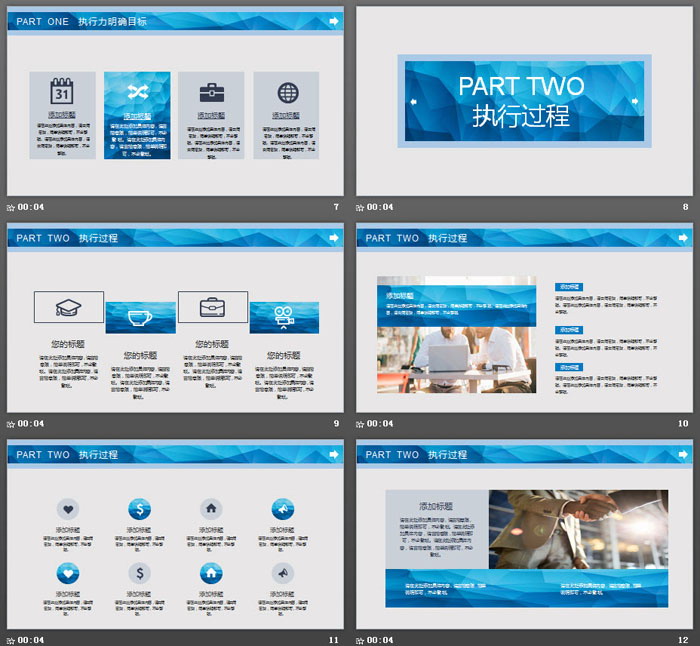Image resolution: width=700 pixels, height=646 pixels.
Task: Select the shuffle arrows icon on slide 7
Action: point(137,92)
